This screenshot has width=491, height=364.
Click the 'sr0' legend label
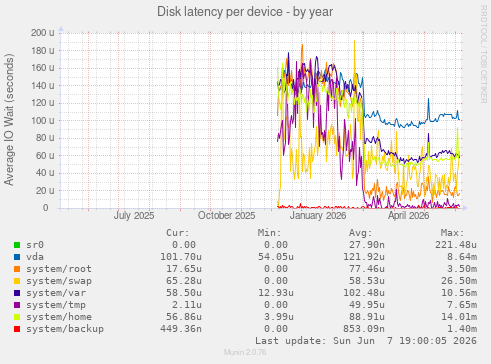35,245
